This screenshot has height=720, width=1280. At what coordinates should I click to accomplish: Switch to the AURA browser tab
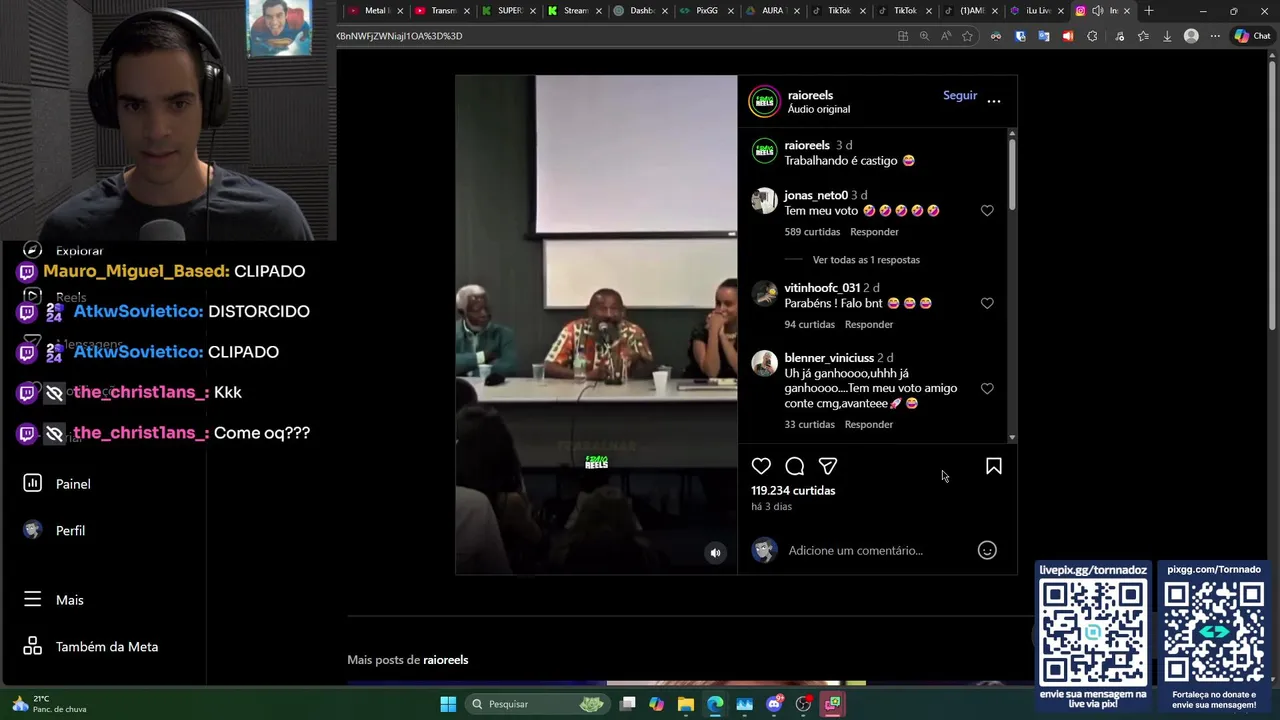click(772, 11)
